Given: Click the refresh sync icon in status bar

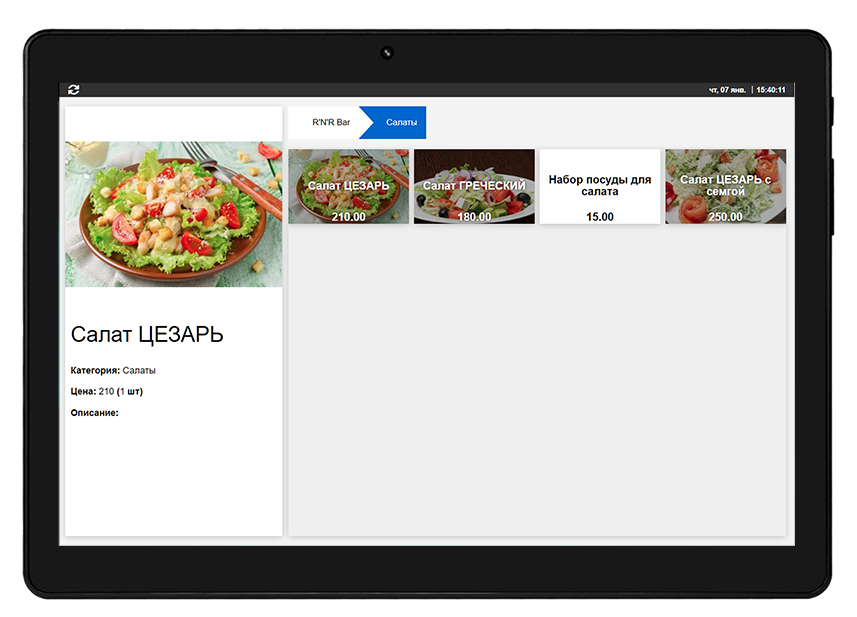Looking at the screenshot, I should [x=74, y=90].
